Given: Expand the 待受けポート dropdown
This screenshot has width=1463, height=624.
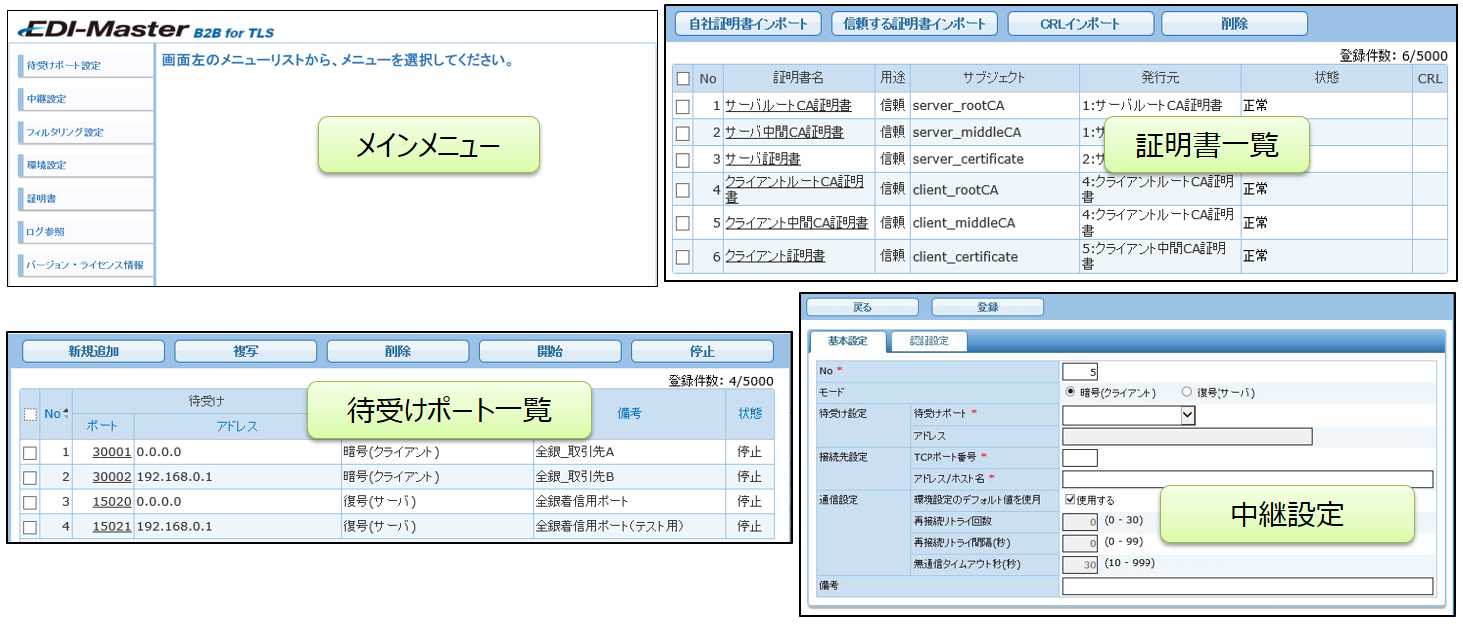Looking at the screenshot, I should coord(1187,414).
